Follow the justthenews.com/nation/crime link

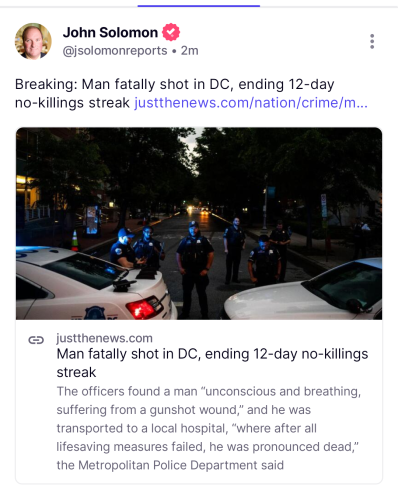pos(251,103)
